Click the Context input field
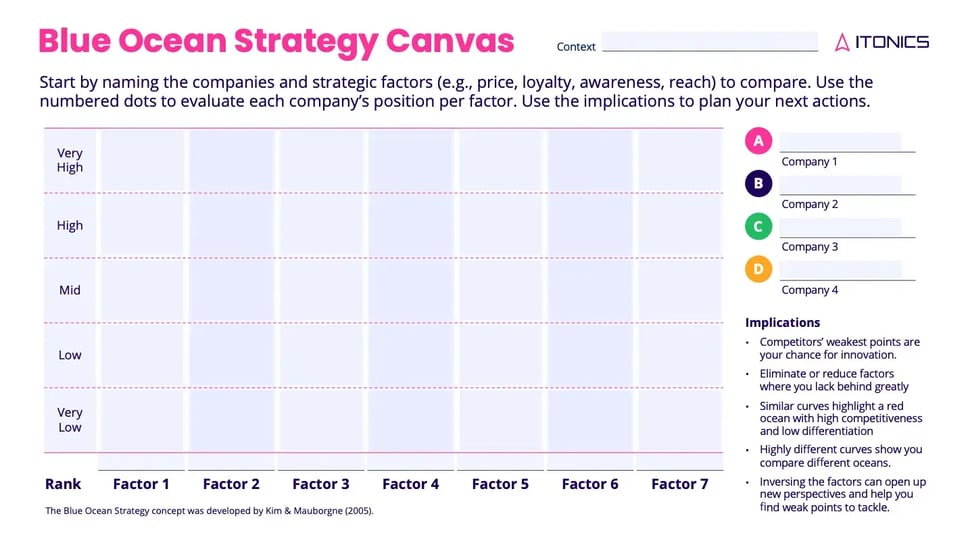966x539 pixels. click(x=710, y=42)
